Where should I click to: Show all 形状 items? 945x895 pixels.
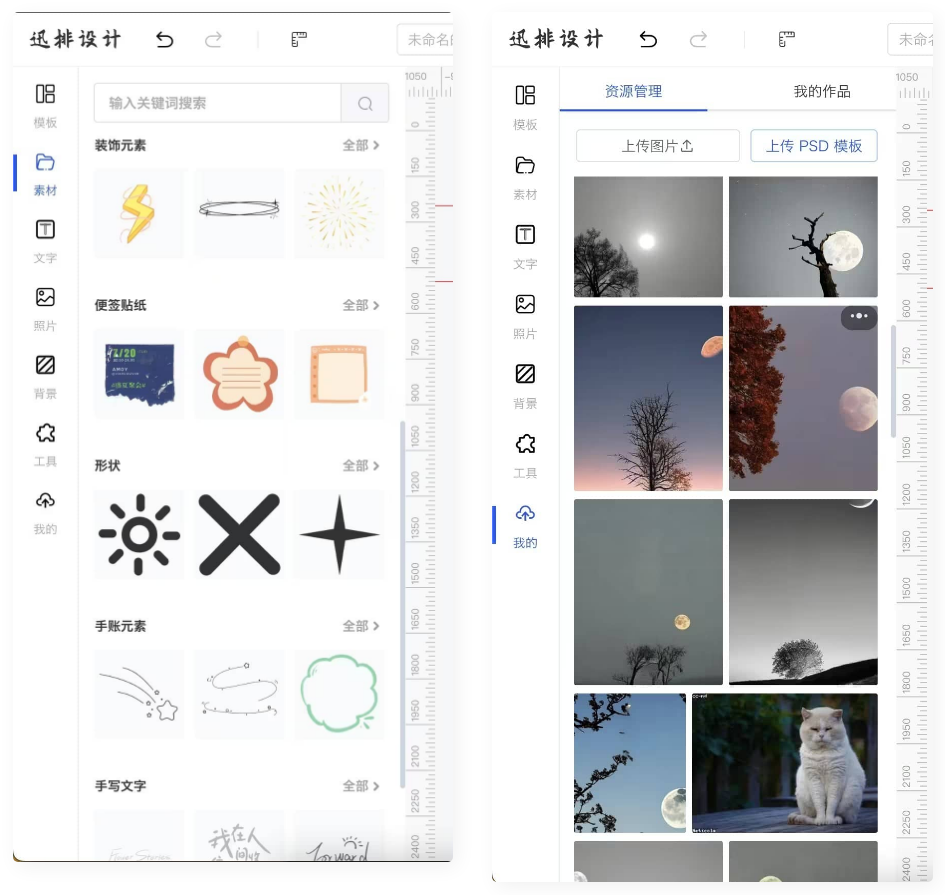pos(361,465)
